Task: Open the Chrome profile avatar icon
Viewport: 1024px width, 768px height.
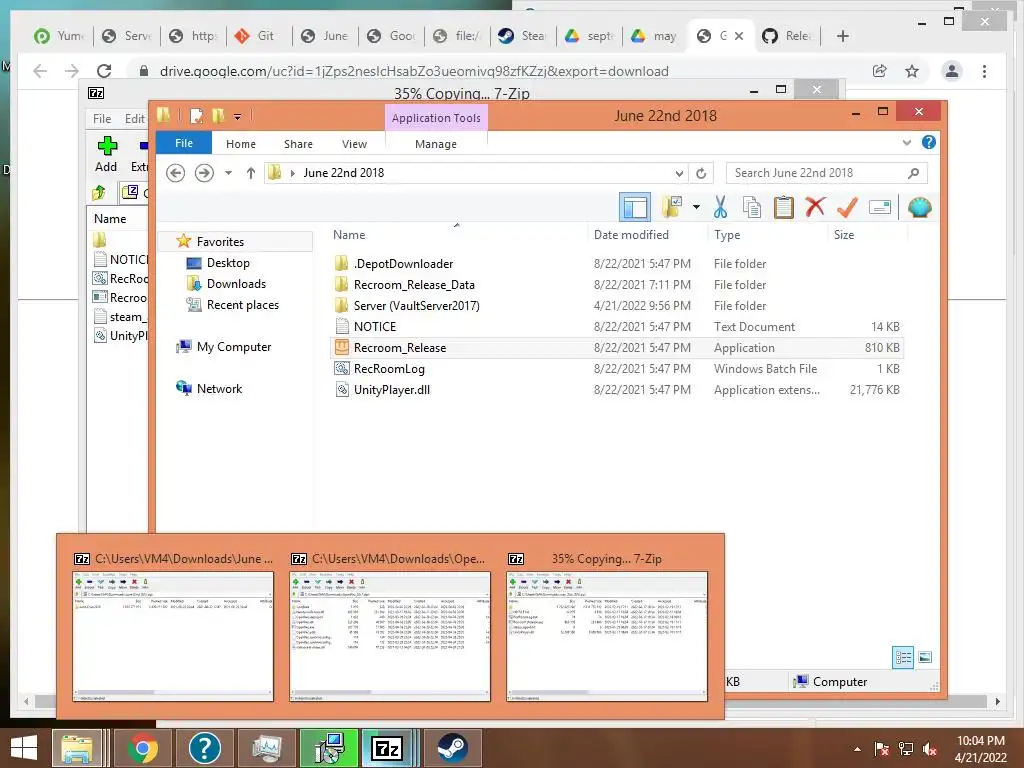Action: click(x=952, y=71)
